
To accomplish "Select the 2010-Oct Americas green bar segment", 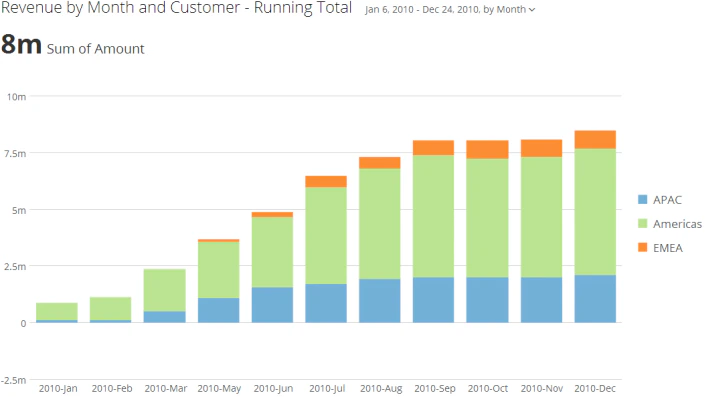I will pos(488,218).
